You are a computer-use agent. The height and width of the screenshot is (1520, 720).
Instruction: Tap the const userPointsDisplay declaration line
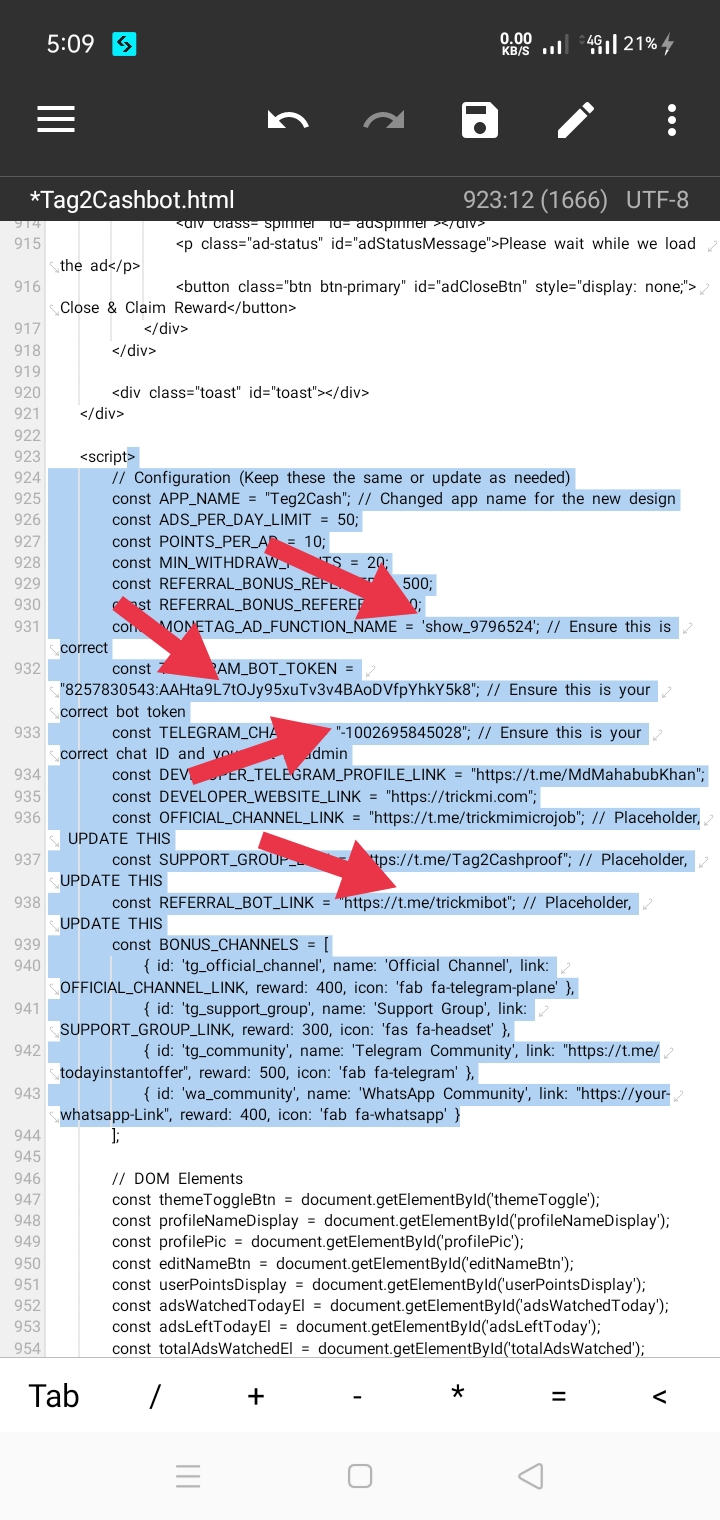[379, 1285]
